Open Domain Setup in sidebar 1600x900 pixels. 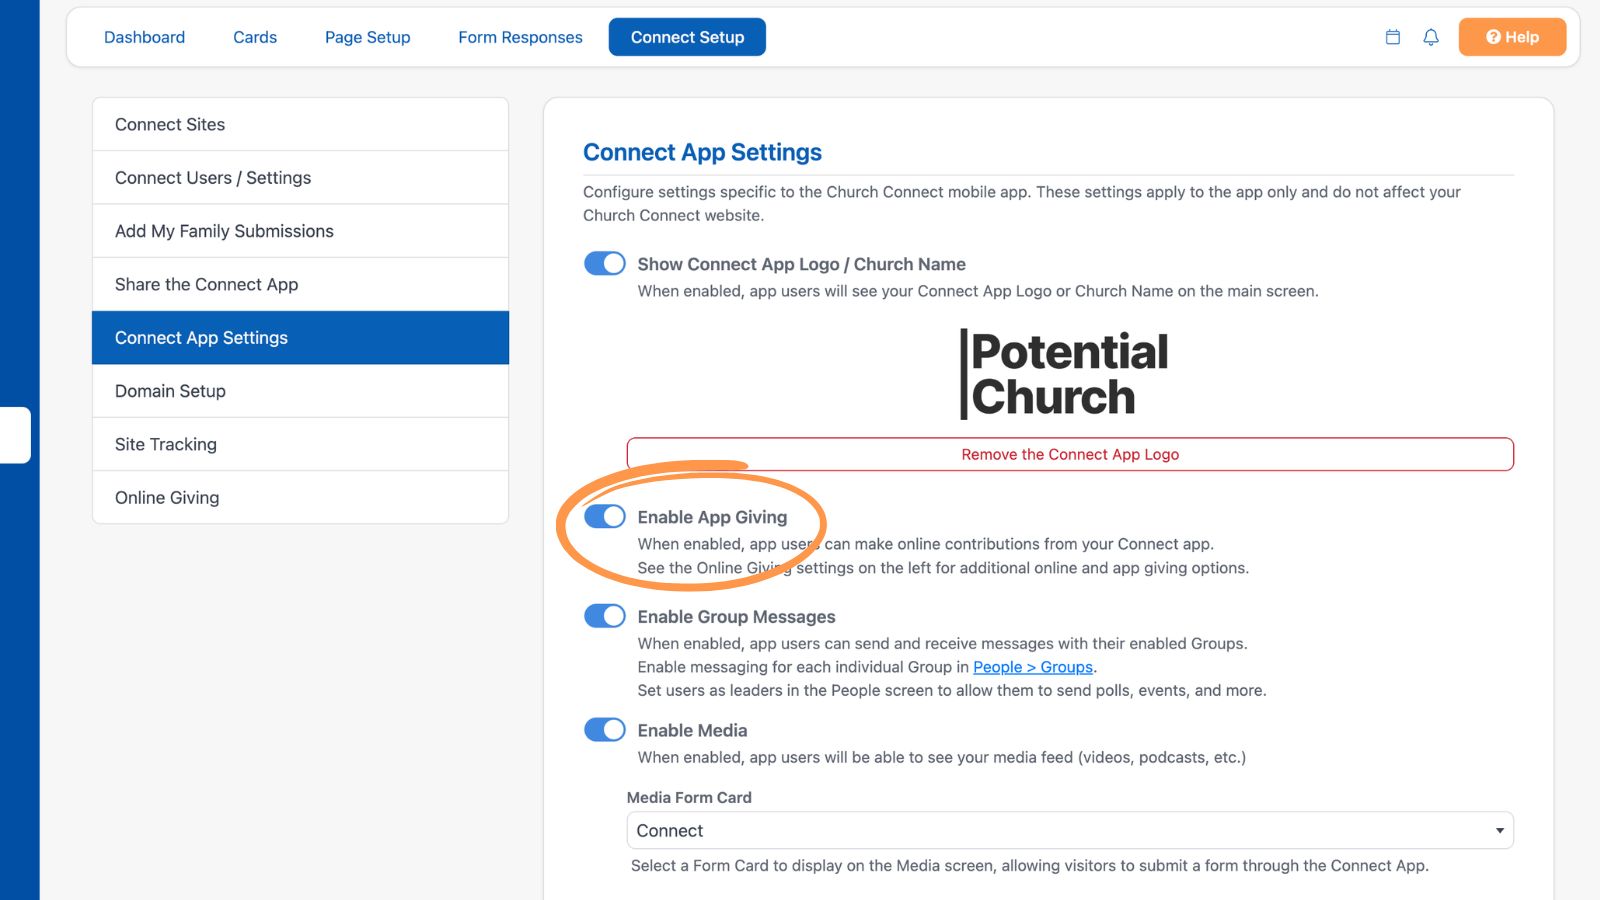(x=300, y=391)
